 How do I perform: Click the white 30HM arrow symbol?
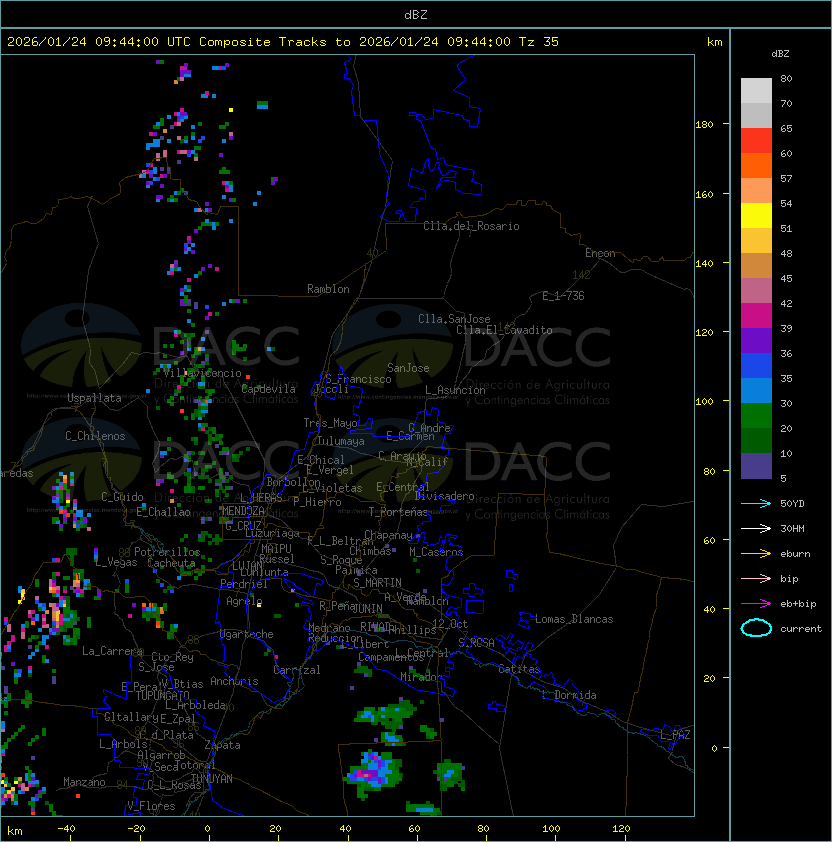(756, 528)
